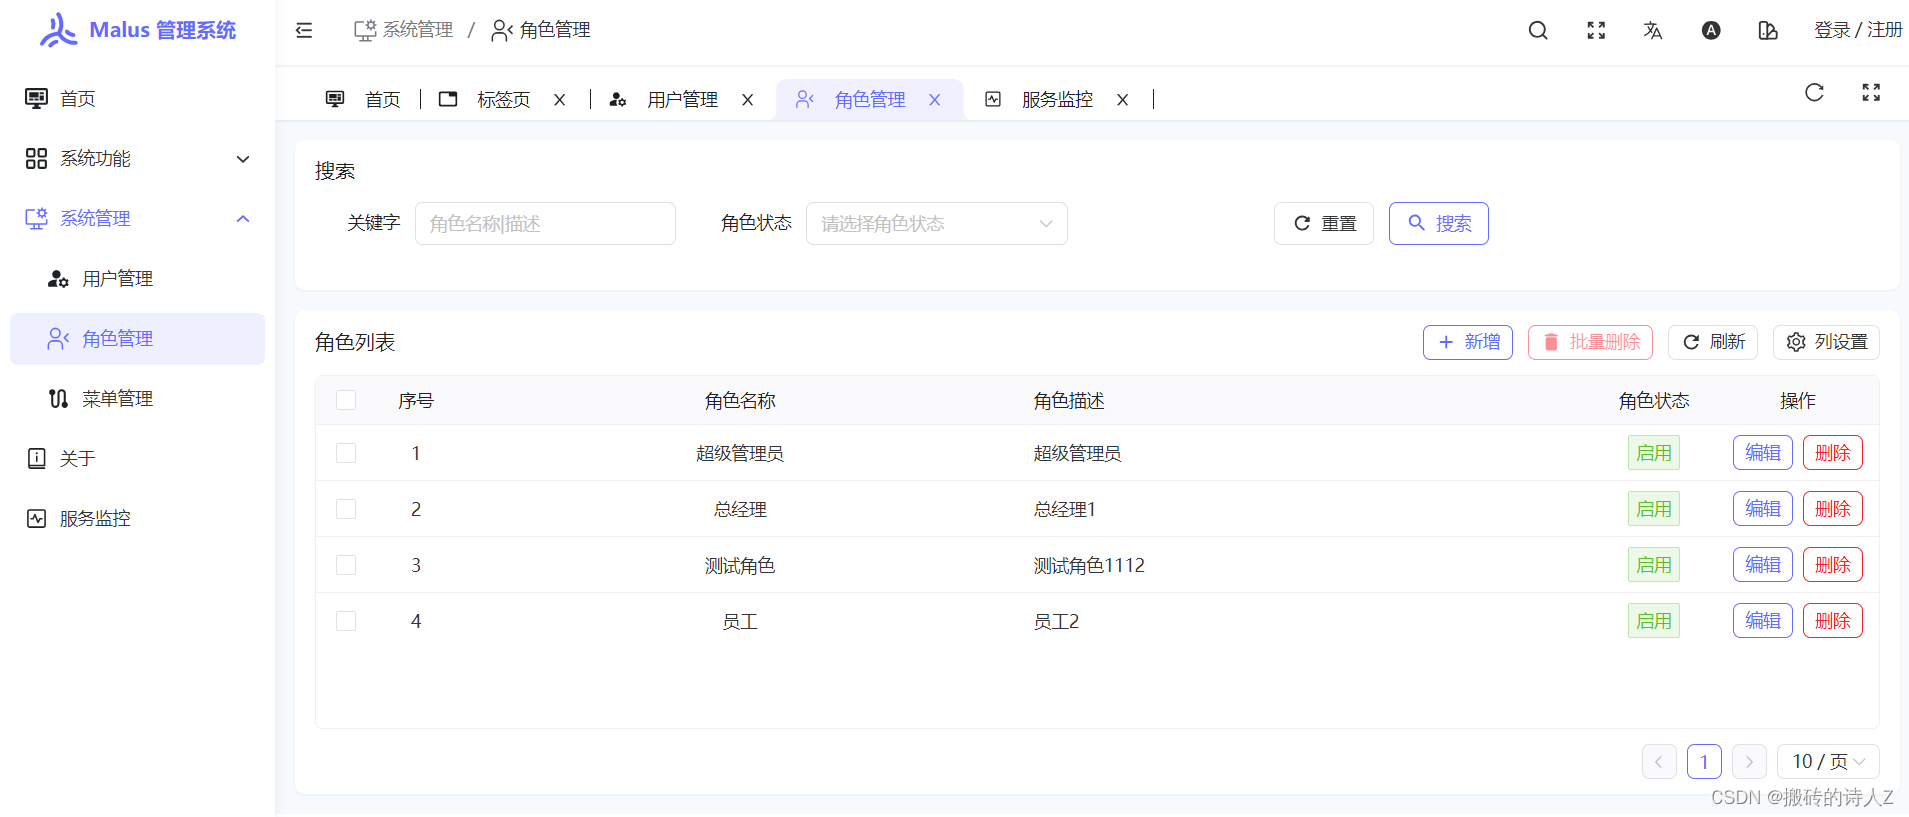Check the 员工 row checkbox
Screen dimensions: 1909x817
pyautogui.click(x=346, y=621)
